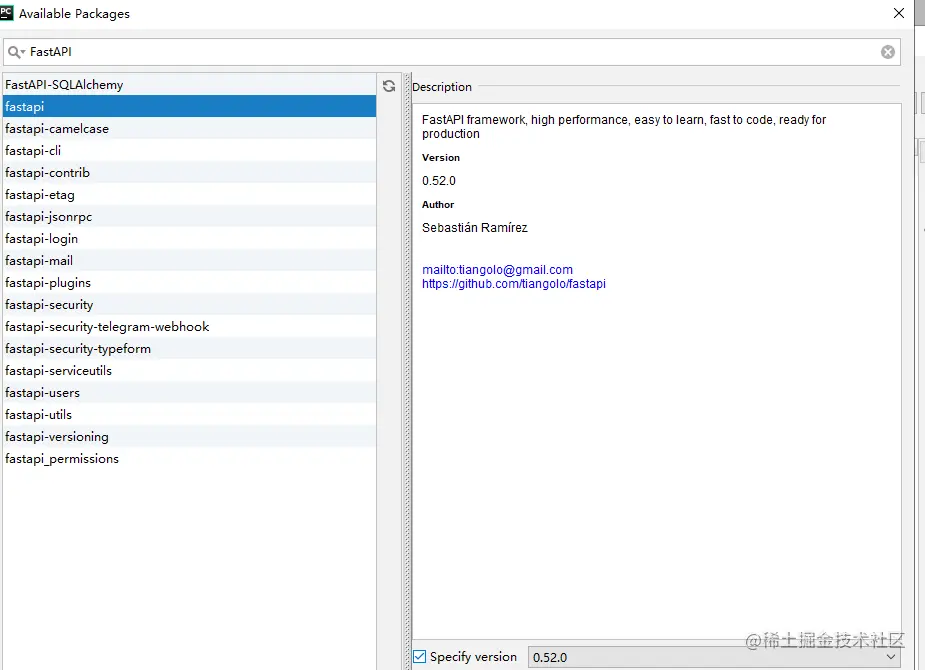Click the FastAPI framework description text
Screen dimensions: 925x670
[x=624, y=127]
